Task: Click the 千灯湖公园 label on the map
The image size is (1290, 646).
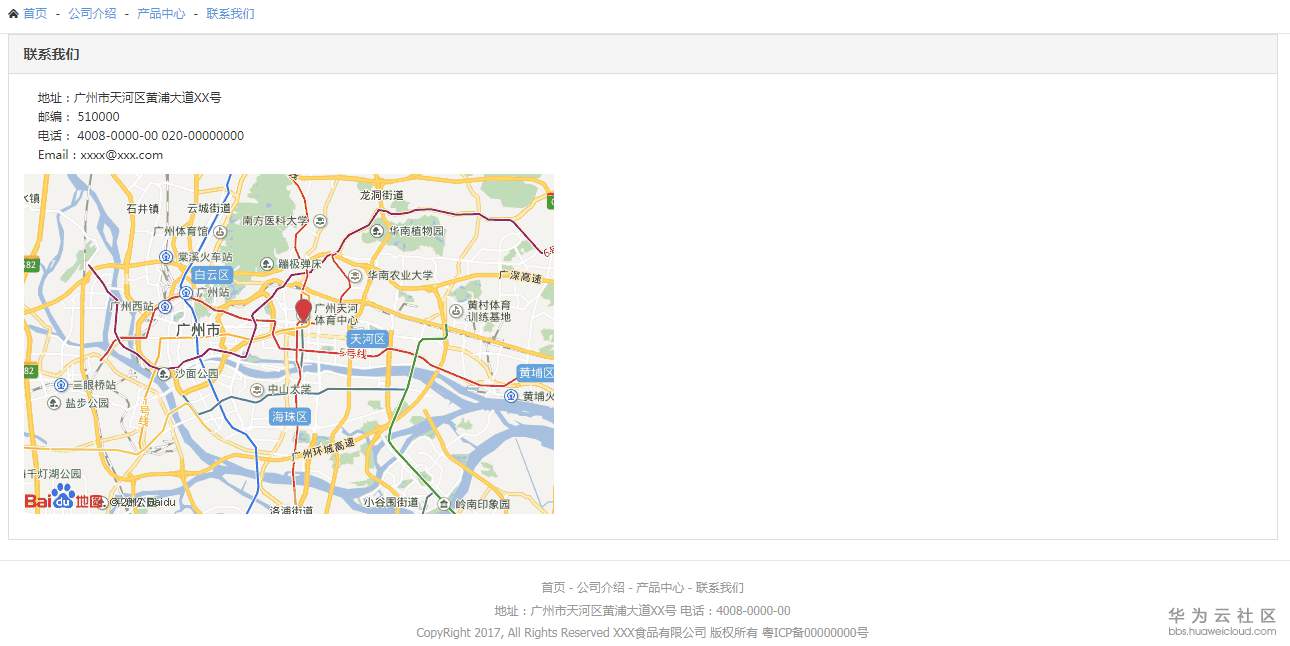Action: [x=54, y=474]
